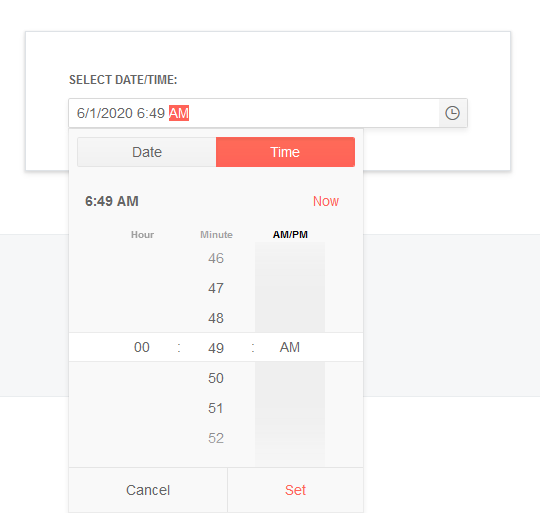Select the Time tab
This screenshot has height=513, width=540.
[285, 152]
